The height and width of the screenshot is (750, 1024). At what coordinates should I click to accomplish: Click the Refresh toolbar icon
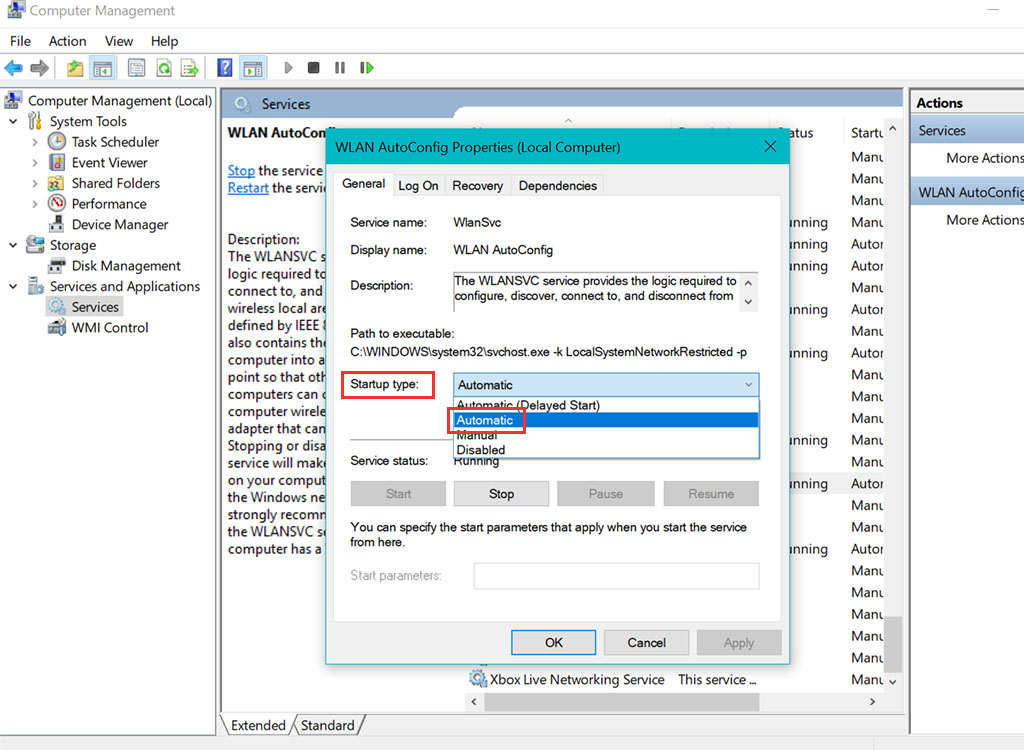point(164,68)
